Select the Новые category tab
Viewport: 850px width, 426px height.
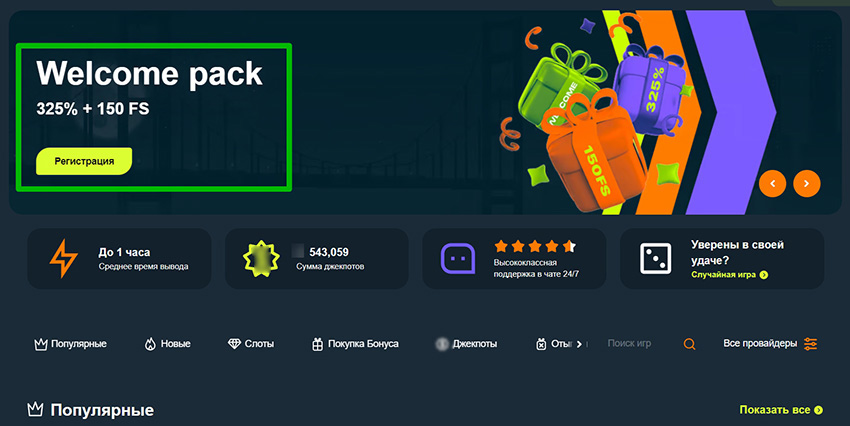coord(168,344)
